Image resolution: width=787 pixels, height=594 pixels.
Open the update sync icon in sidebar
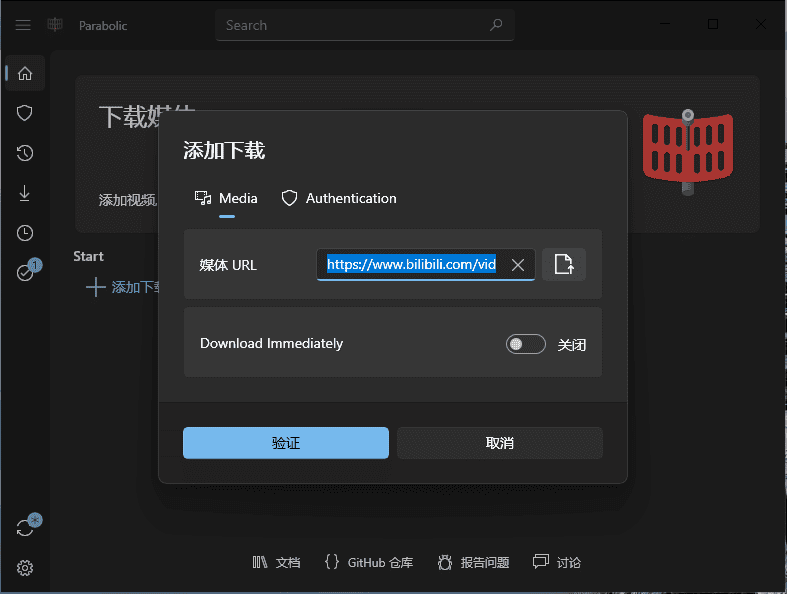(x=26, y=526)
